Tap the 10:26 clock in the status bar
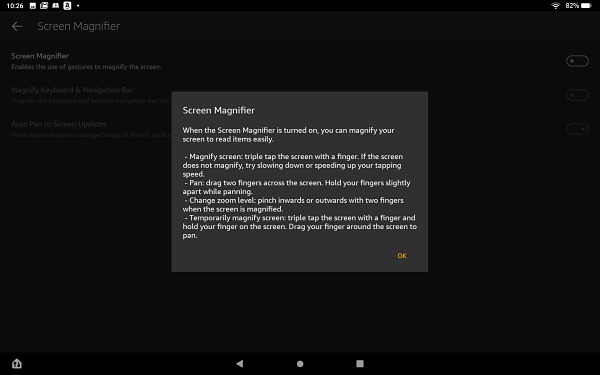Image resolution: width=600 pixels, height=375 pixels. point(15,6)
